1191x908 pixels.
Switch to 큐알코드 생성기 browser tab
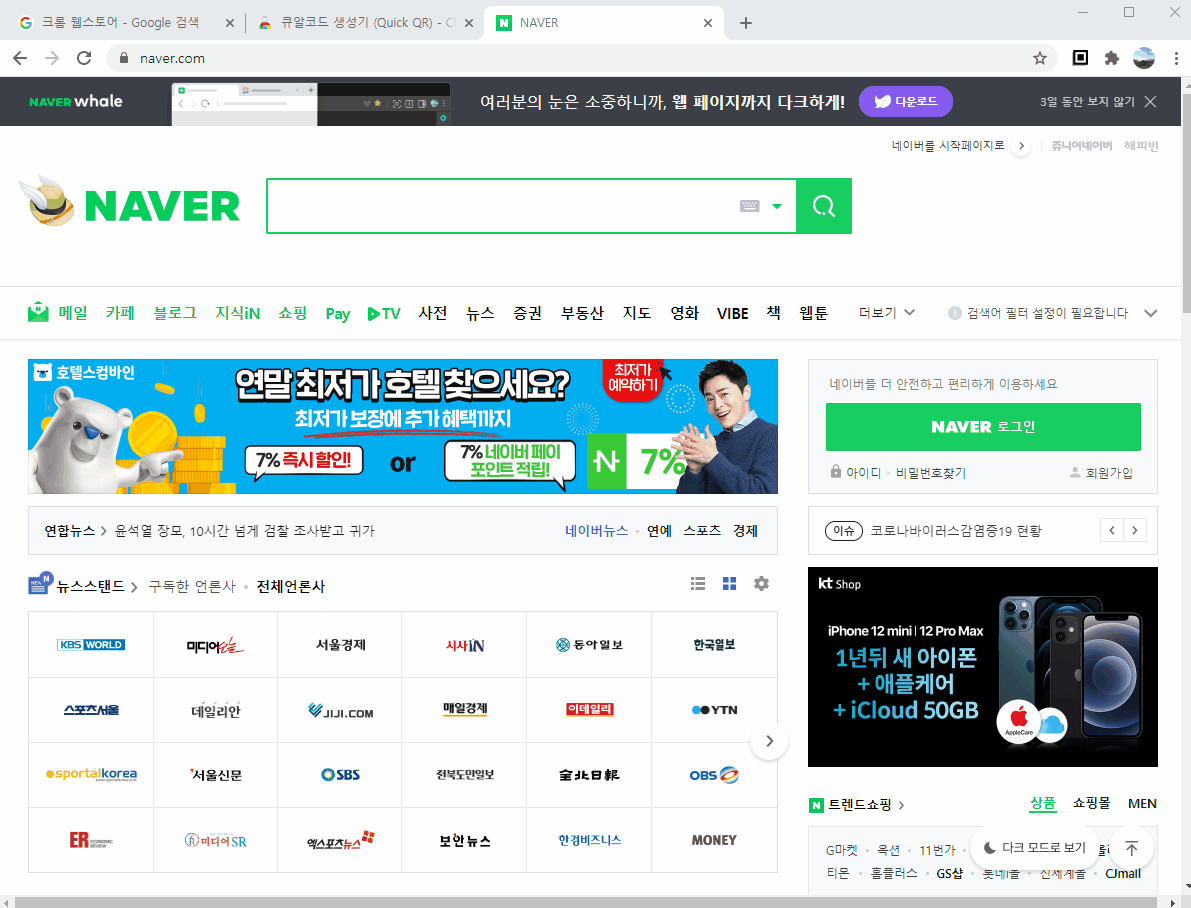pyautogui.click(x=368, y=23)
